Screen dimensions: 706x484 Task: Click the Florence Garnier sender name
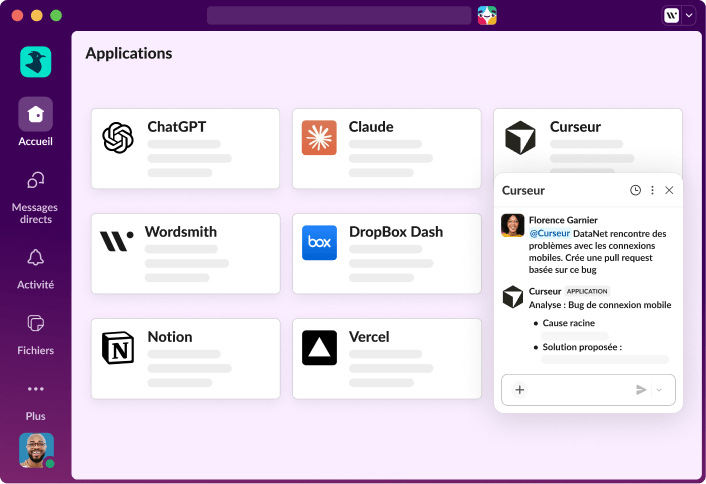click(x=563, y=220)
